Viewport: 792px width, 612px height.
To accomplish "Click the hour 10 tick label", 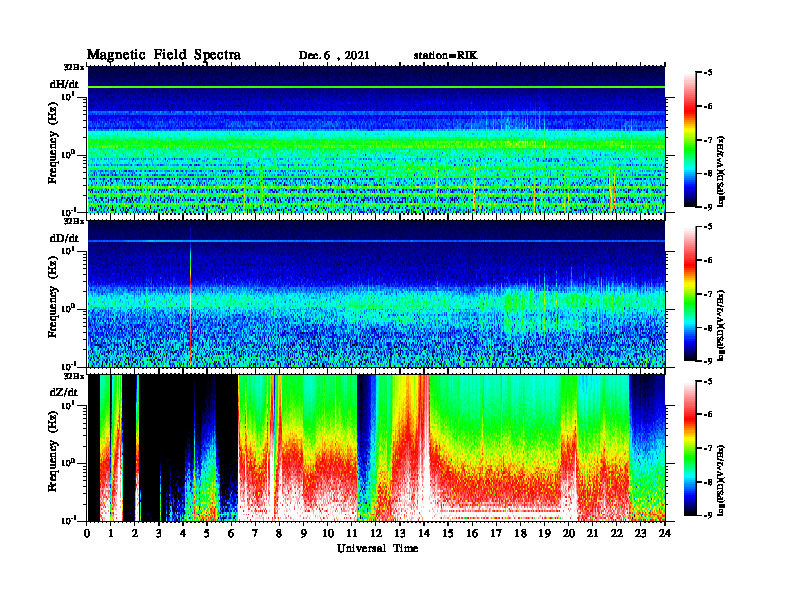I will [x=328, y=533].
